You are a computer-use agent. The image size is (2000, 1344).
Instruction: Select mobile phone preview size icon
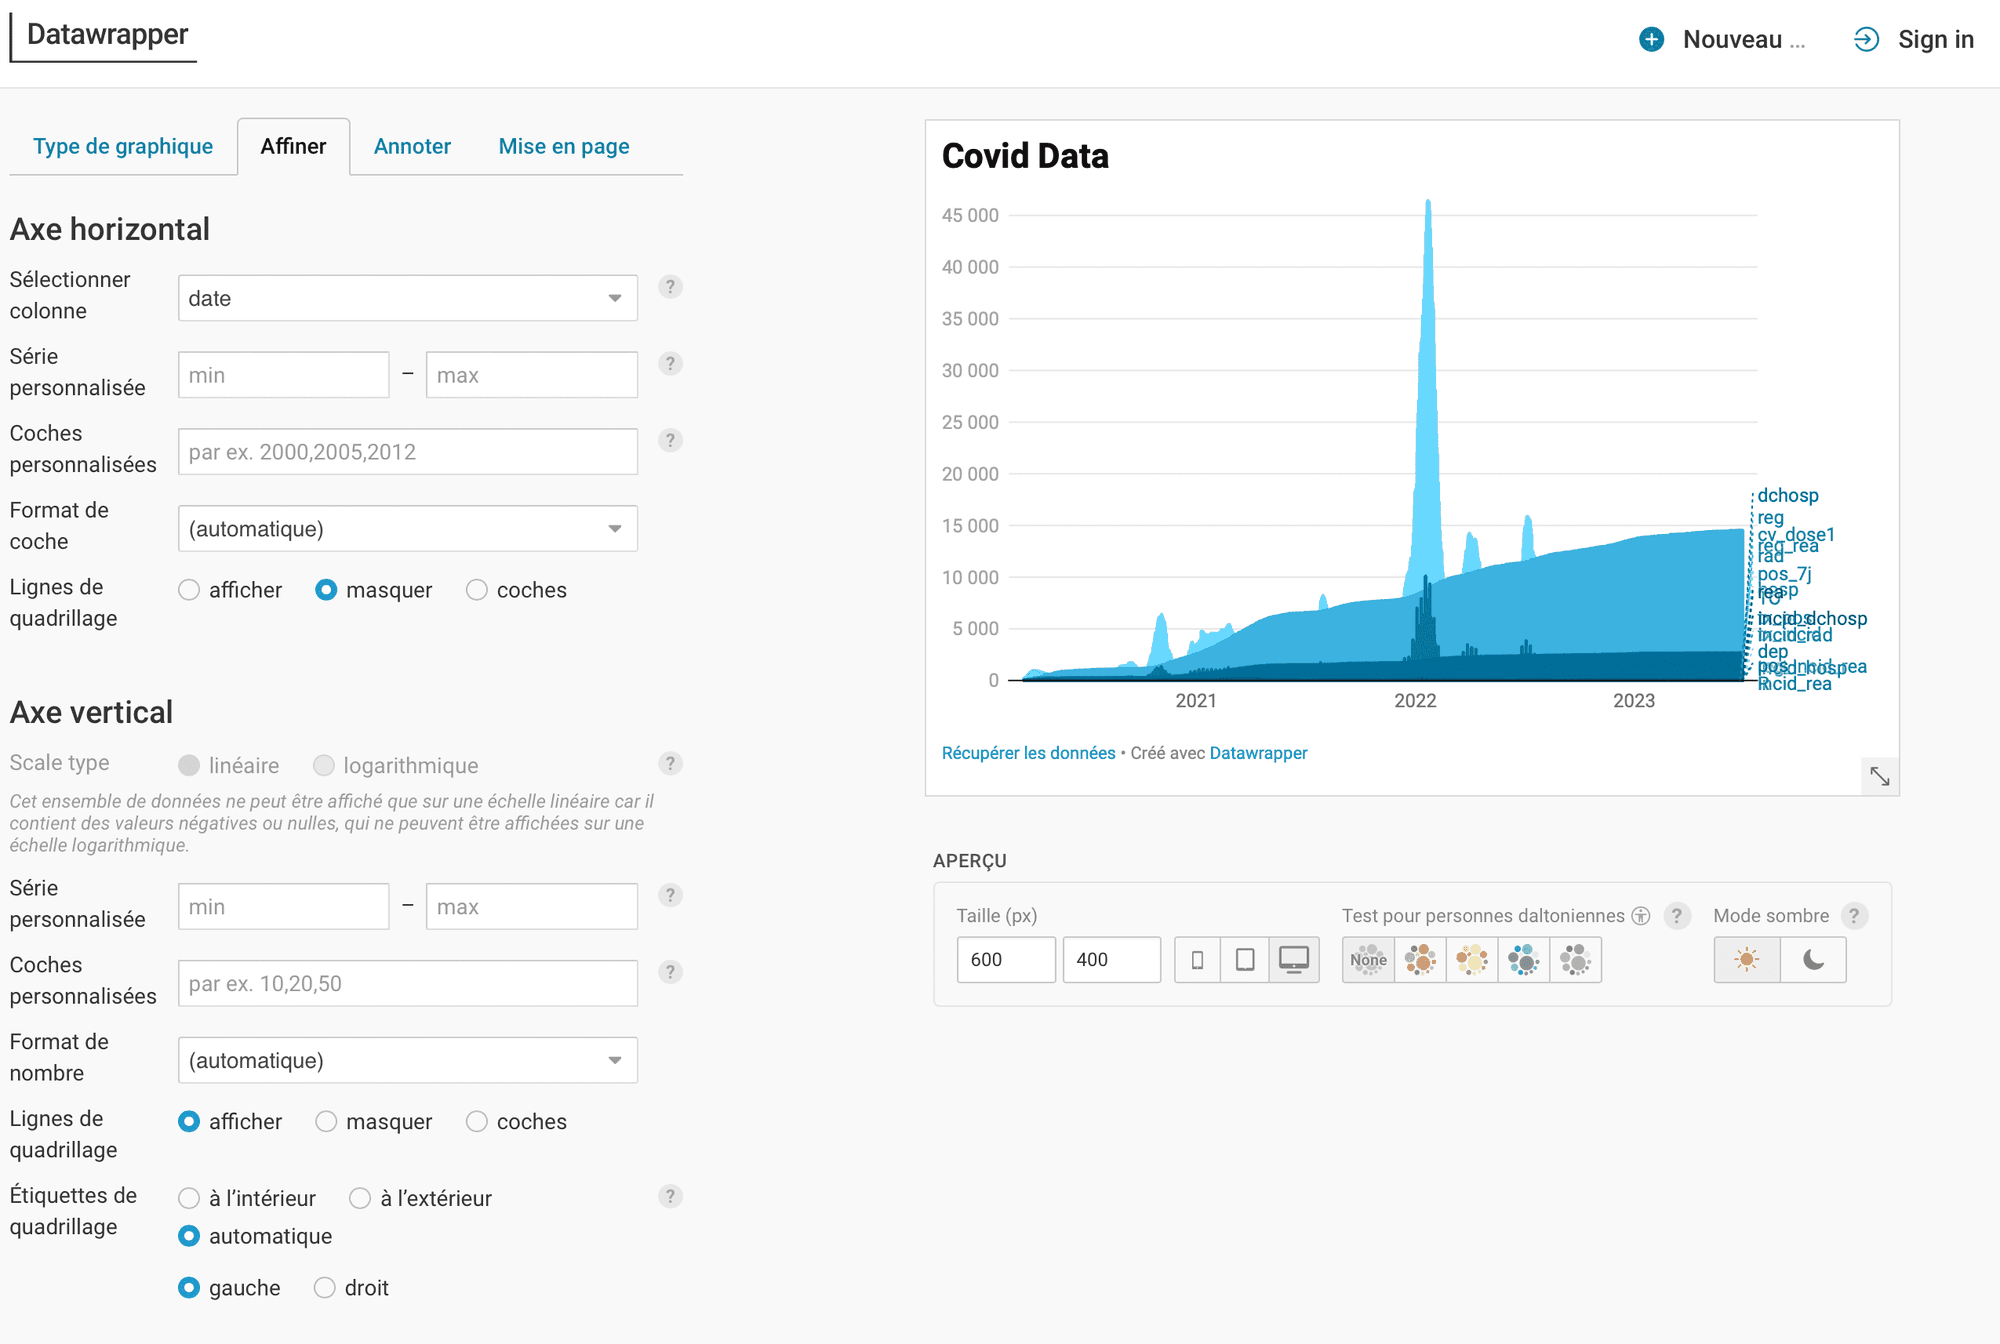[1197, 960]
